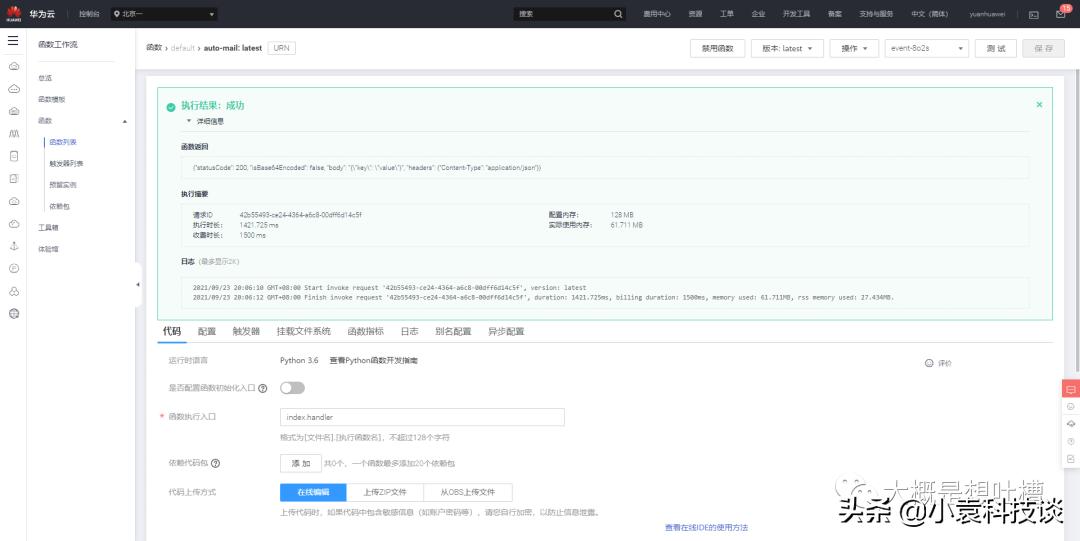Click the 测试 button

click(996, 48)
